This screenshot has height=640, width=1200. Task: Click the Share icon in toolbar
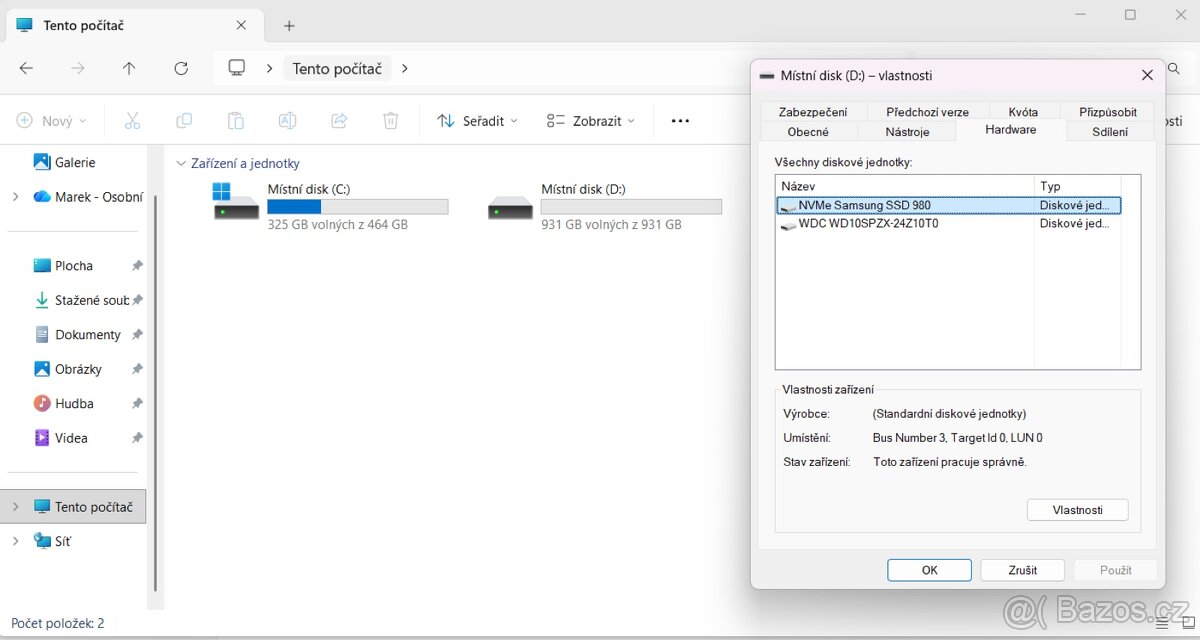[339, 121]
